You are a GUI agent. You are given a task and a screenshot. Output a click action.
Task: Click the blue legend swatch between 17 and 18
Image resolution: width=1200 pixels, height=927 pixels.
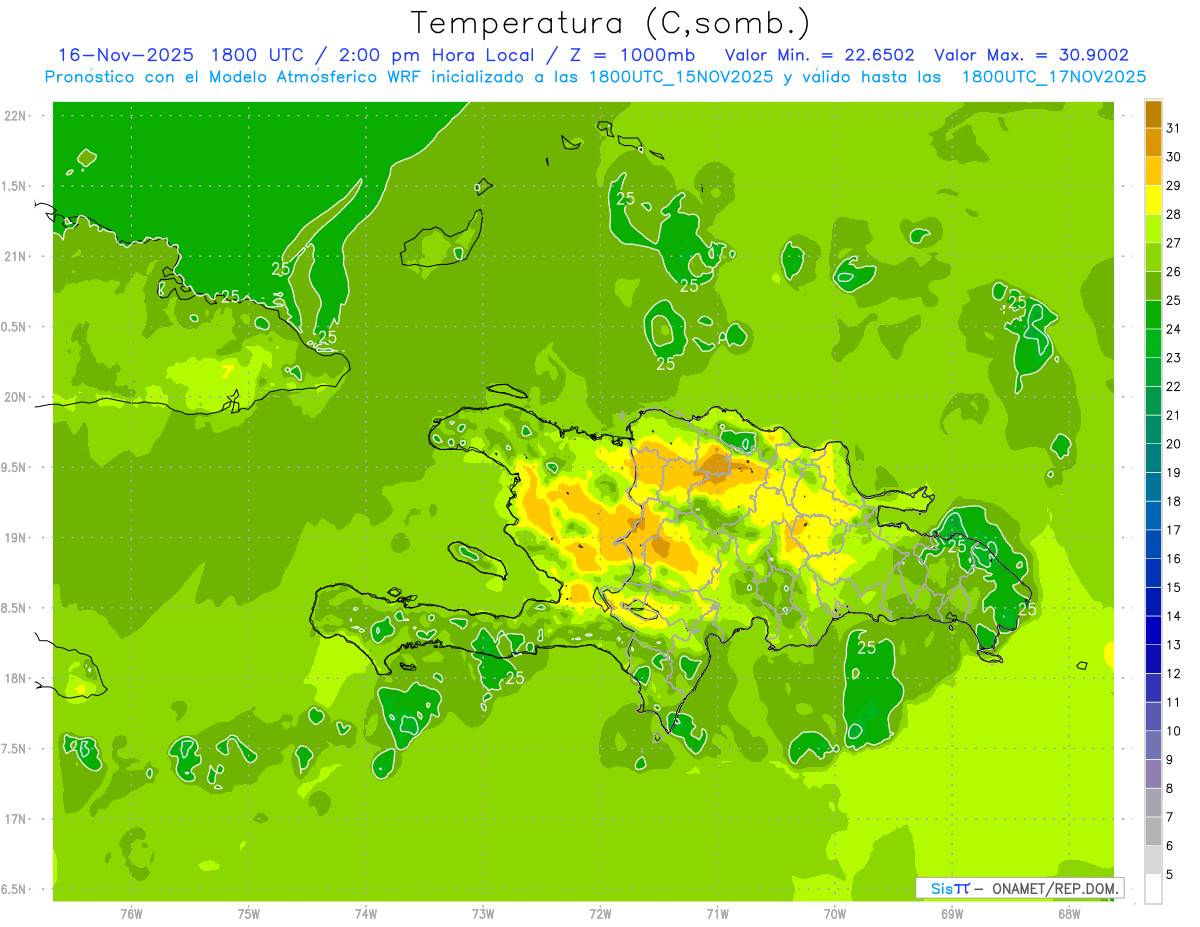(1153, 516)
